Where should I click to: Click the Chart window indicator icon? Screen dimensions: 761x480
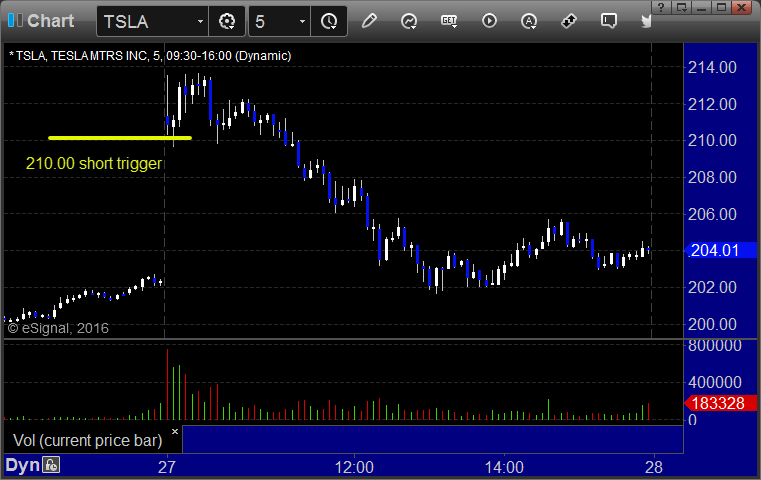click(15, 20)
